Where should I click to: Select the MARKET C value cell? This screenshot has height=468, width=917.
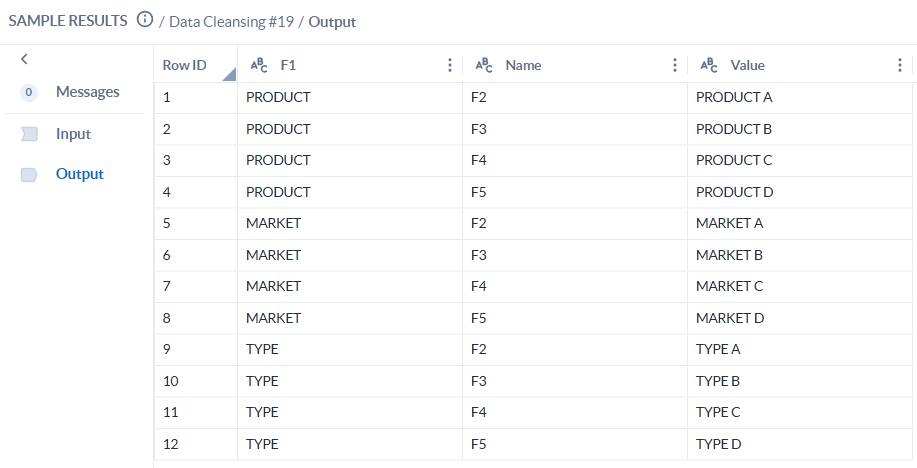[729, 287]
